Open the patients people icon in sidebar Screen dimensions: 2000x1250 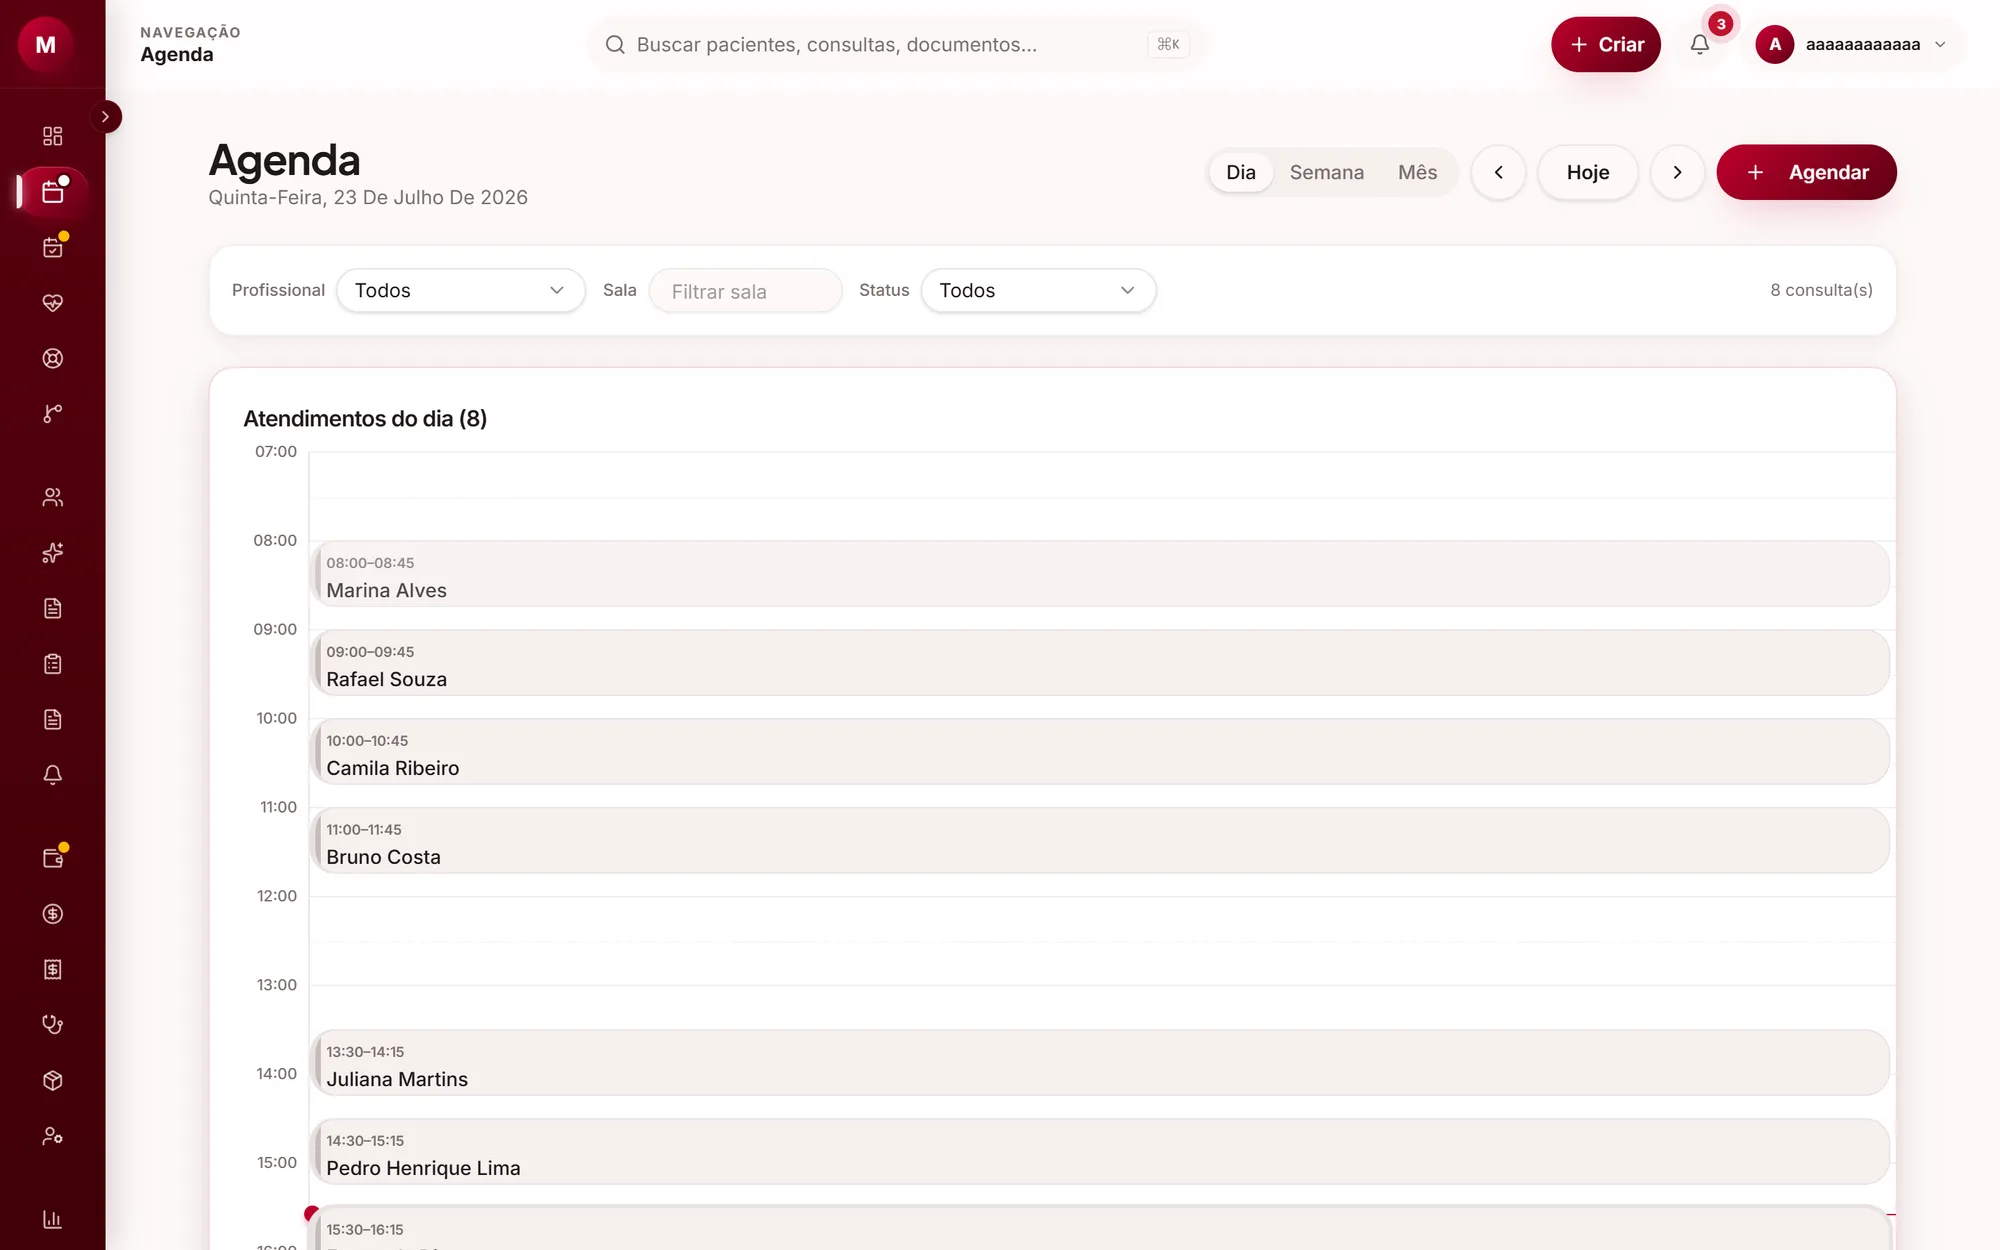click(53, 497)
